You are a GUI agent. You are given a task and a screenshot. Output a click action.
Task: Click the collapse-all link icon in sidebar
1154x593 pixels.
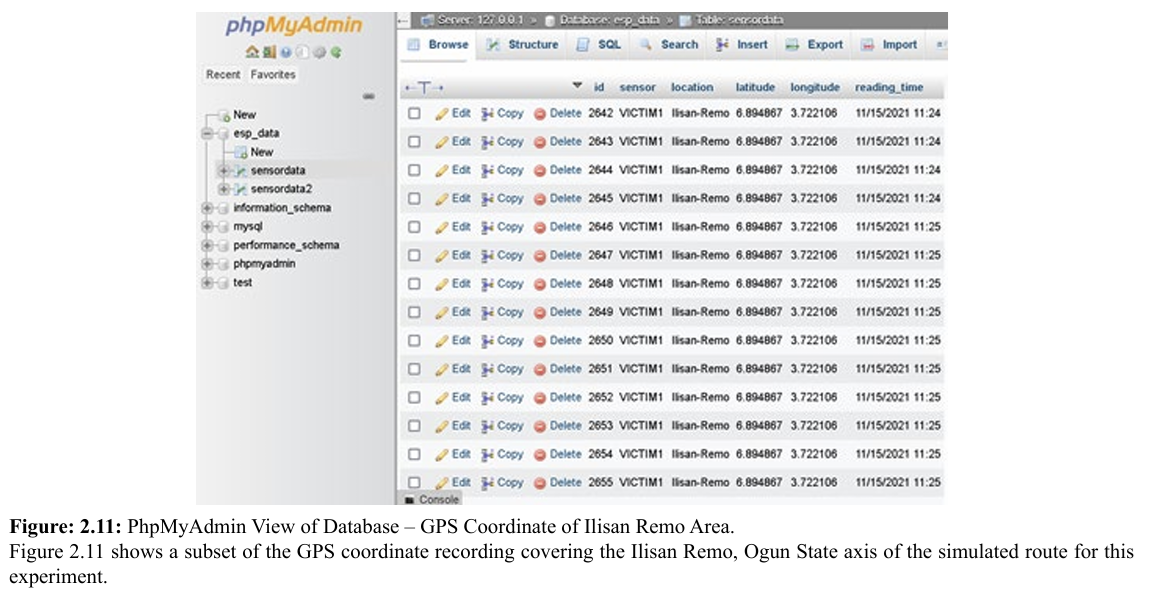click(x=368, y=96)
